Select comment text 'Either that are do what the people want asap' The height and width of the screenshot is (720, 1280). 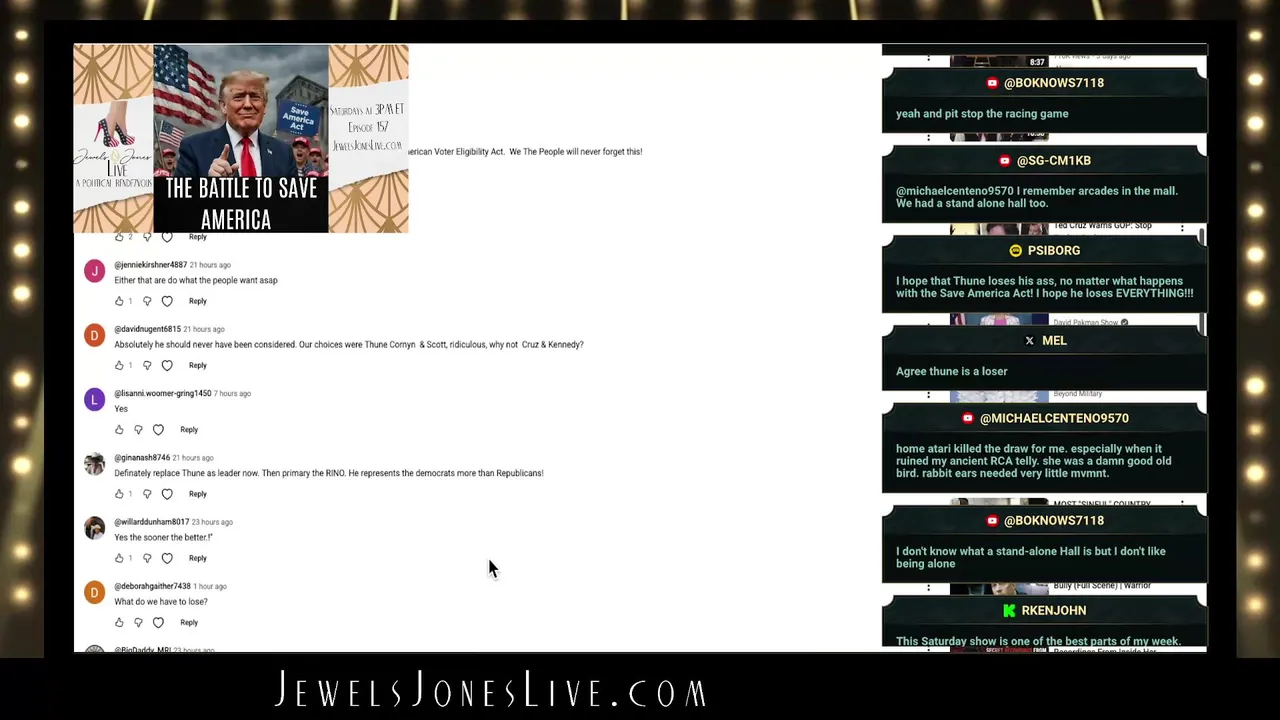click(x=196, y=281)
